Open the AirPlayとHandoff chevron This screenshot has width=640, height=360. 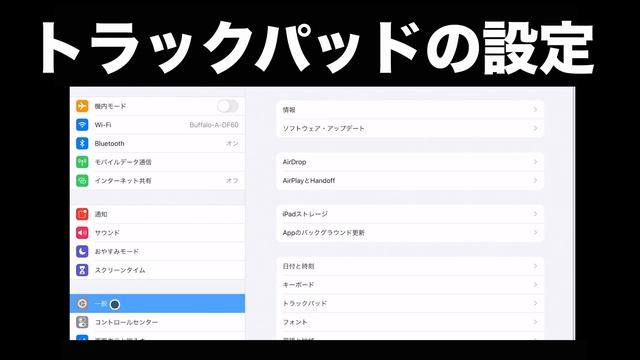[x=535, y=180]
